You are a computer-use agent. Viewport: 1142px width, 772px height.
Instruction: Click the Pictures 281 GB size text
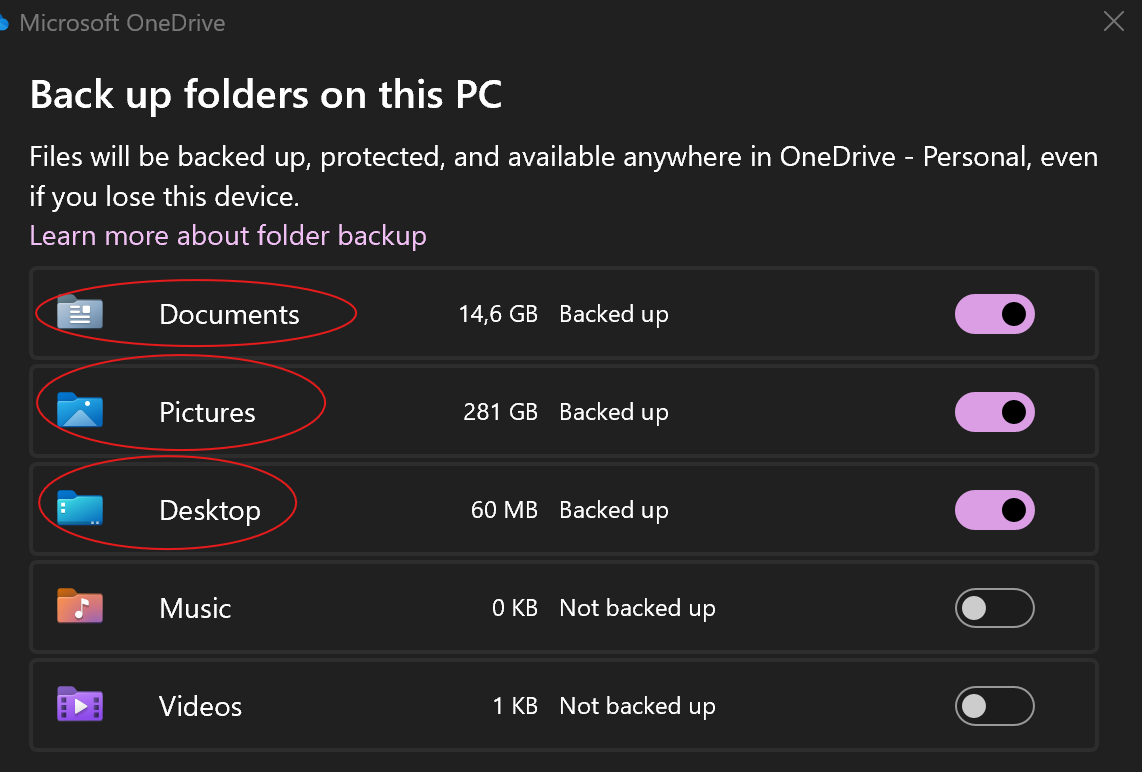coord(500,412)
